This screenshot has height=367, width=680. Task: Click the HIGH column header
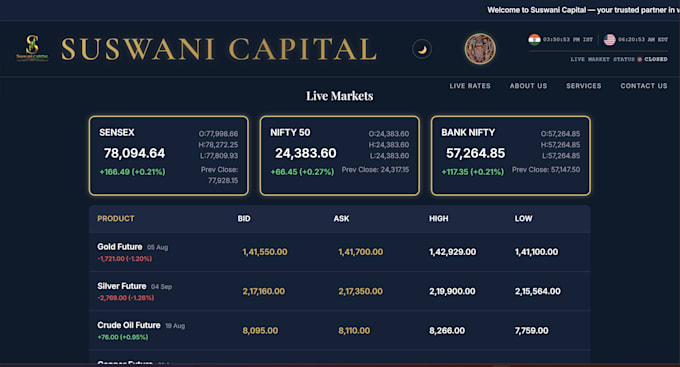pyautogui.click(x=438, y=219)
